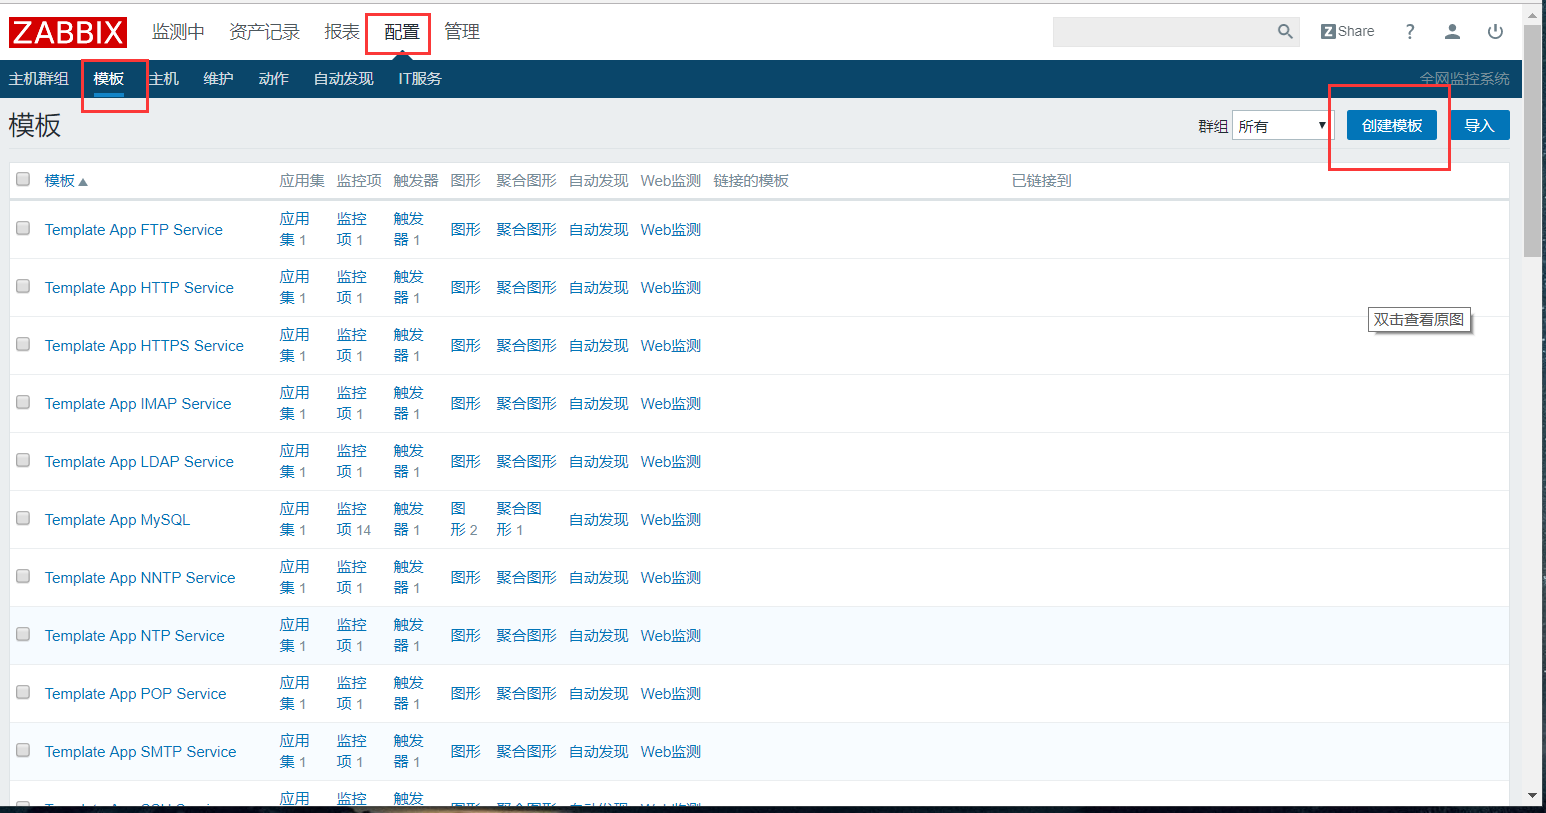Open Template App MySQL link
This screenshot has height=813, width=1546.
point(117,520)
